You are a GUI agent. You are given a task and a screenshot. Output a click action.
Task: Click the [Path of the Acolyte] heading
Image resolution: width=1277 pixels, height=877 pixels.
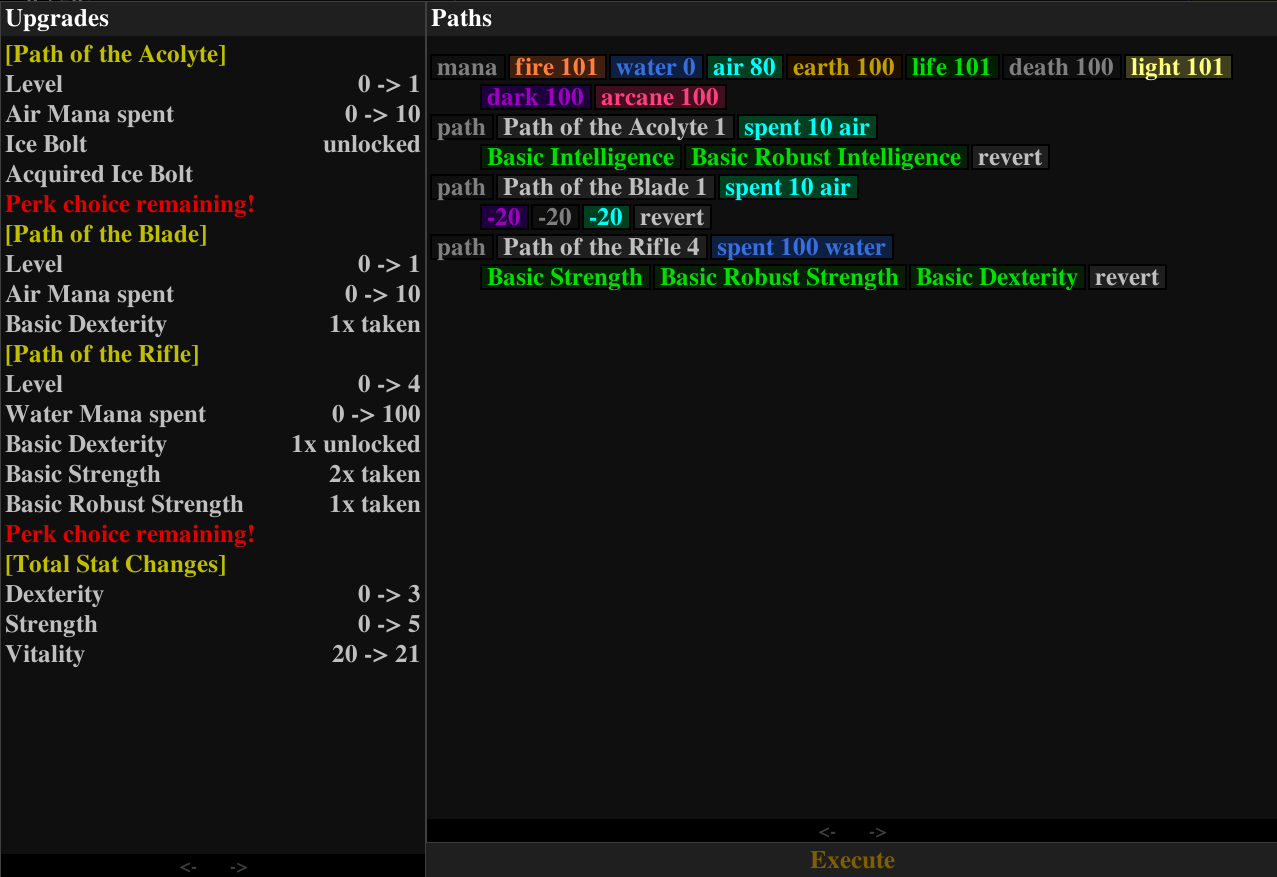116,54
